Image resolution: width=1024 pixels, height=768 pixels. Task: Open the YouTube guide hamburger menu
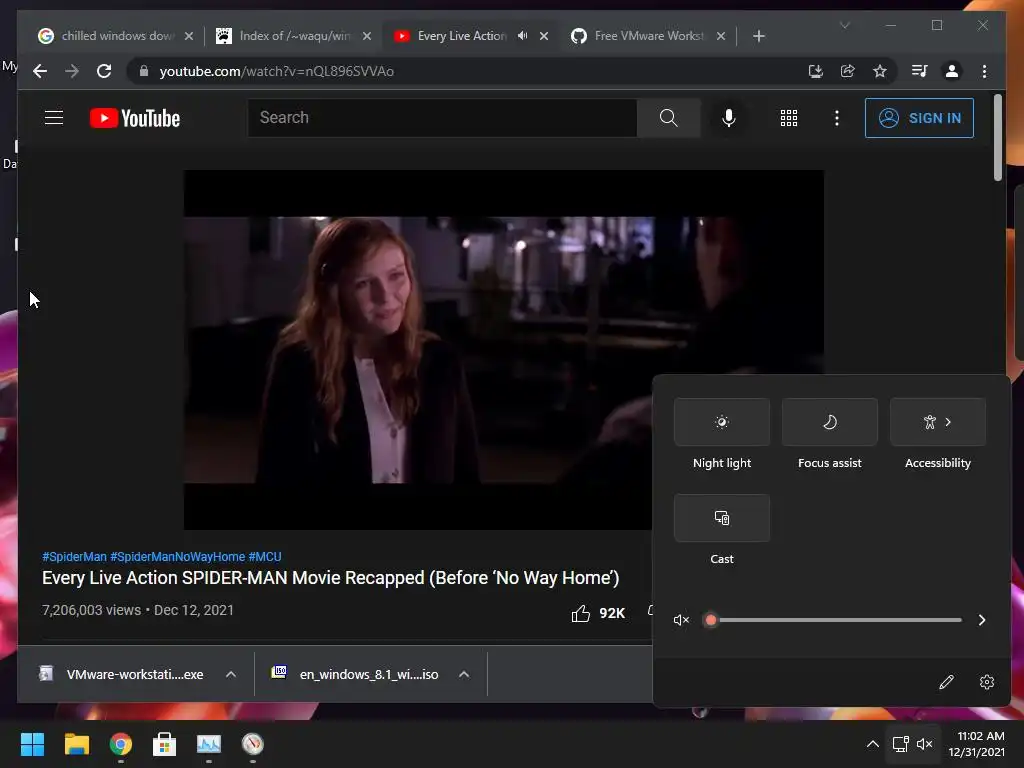pyautogui.click(x=54, y=118)
